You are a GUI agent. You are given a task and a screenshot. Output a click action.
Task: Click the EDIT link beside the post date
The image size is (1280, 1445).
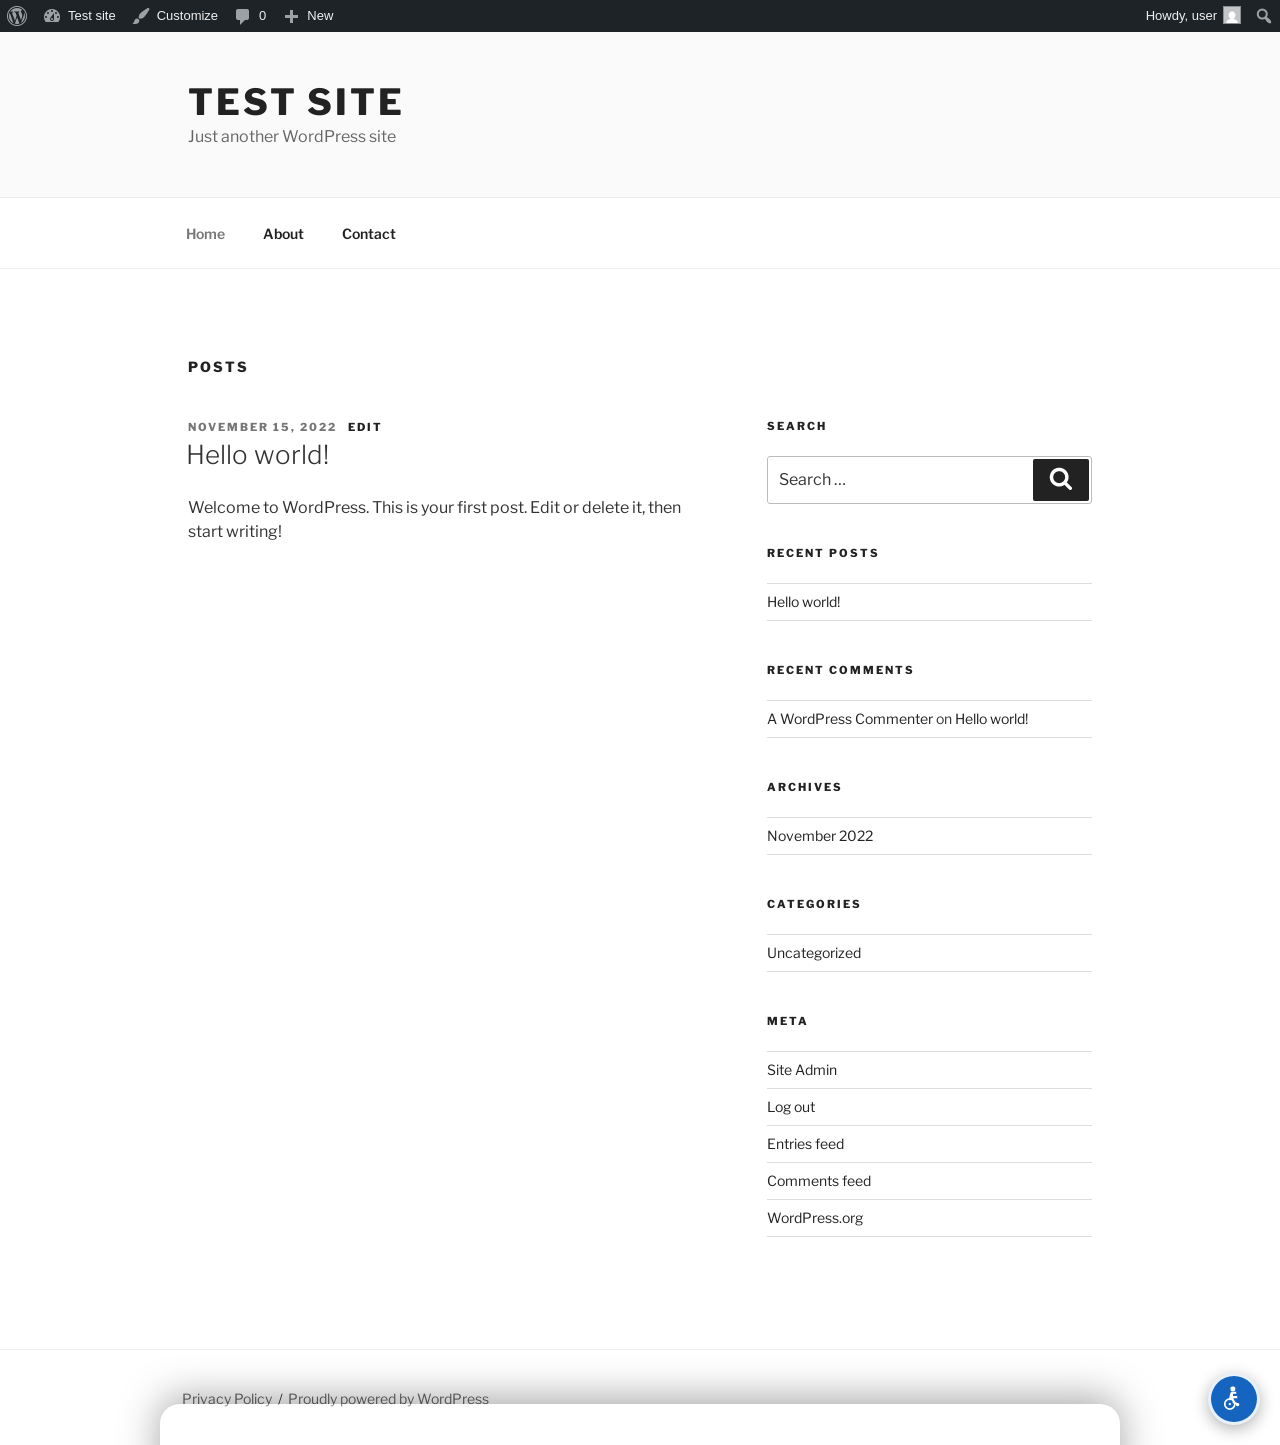coord(365,427)
